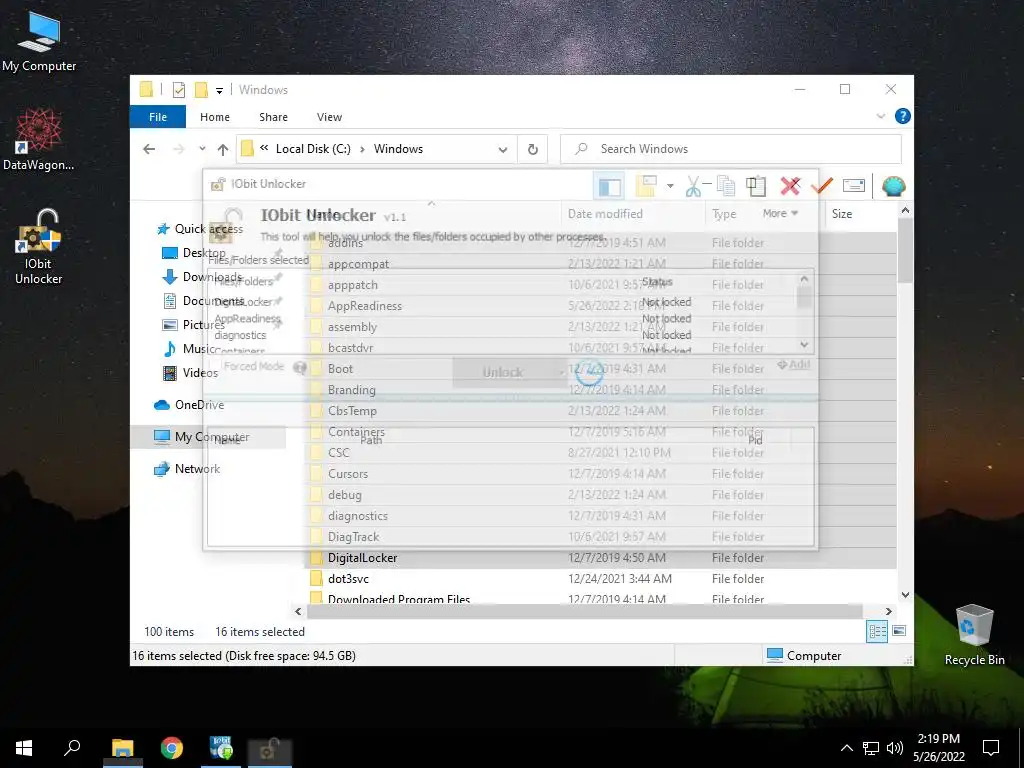This screenshot has width=1024, height=768.
Task: Select the Recycle Bin desktop icon
Action: 974,635
